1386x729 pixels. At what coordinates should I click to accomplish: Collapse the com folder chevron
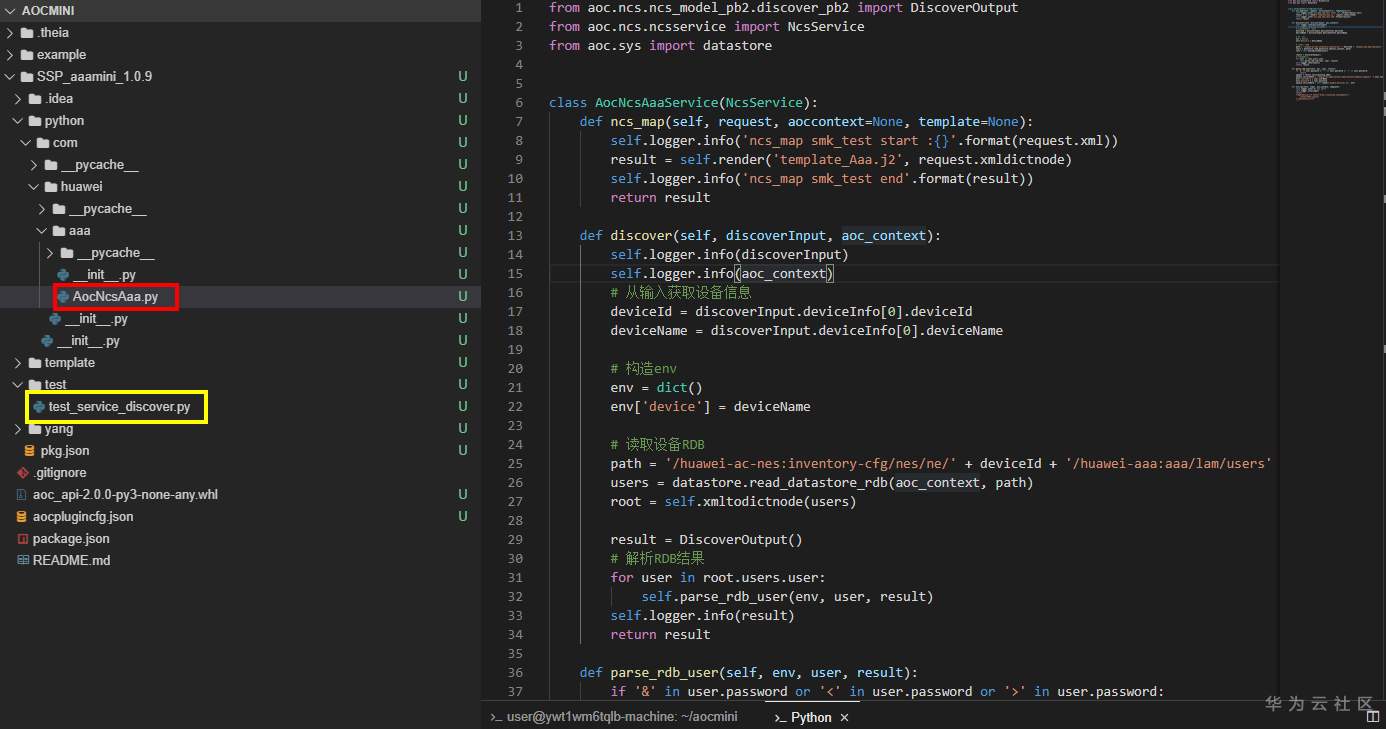pos(27,143)
